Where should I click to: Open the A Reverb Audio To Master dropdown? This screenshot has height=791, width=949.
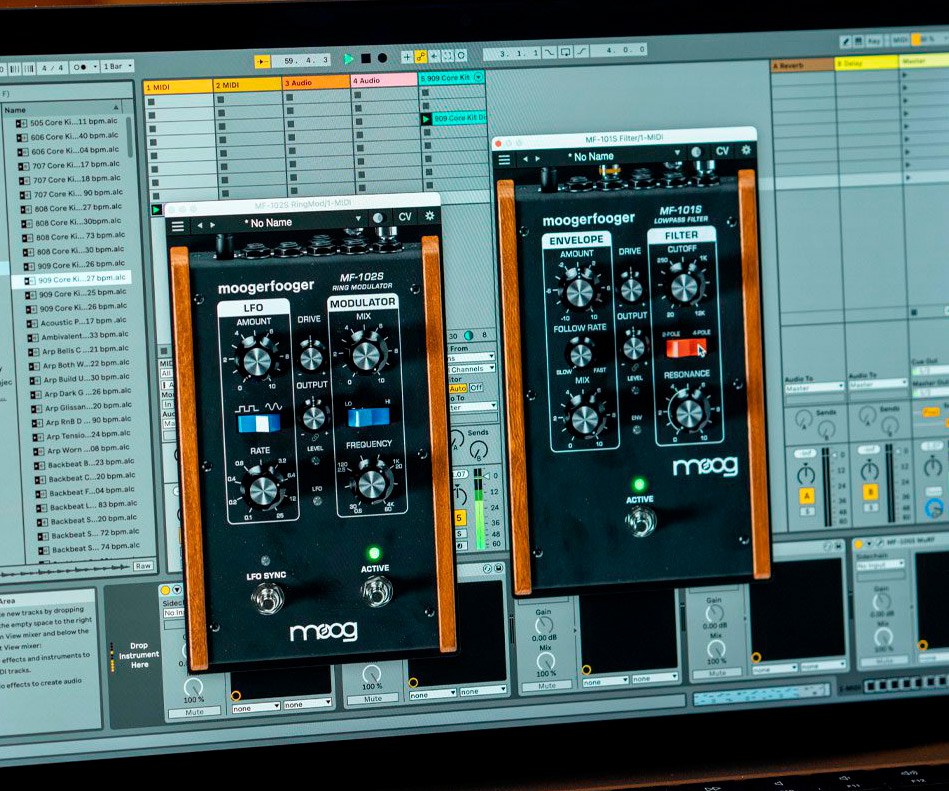click(x=815, y=387)
